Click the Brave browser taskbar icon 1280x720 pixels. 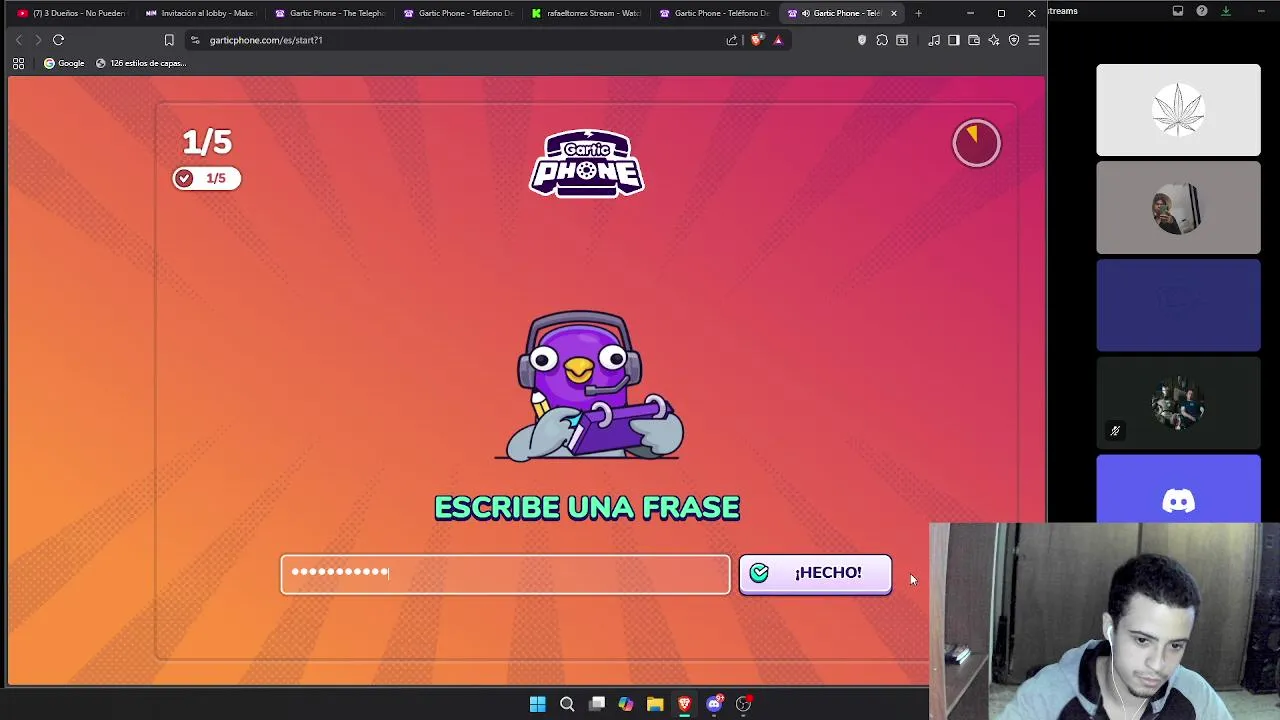point(685,704)
